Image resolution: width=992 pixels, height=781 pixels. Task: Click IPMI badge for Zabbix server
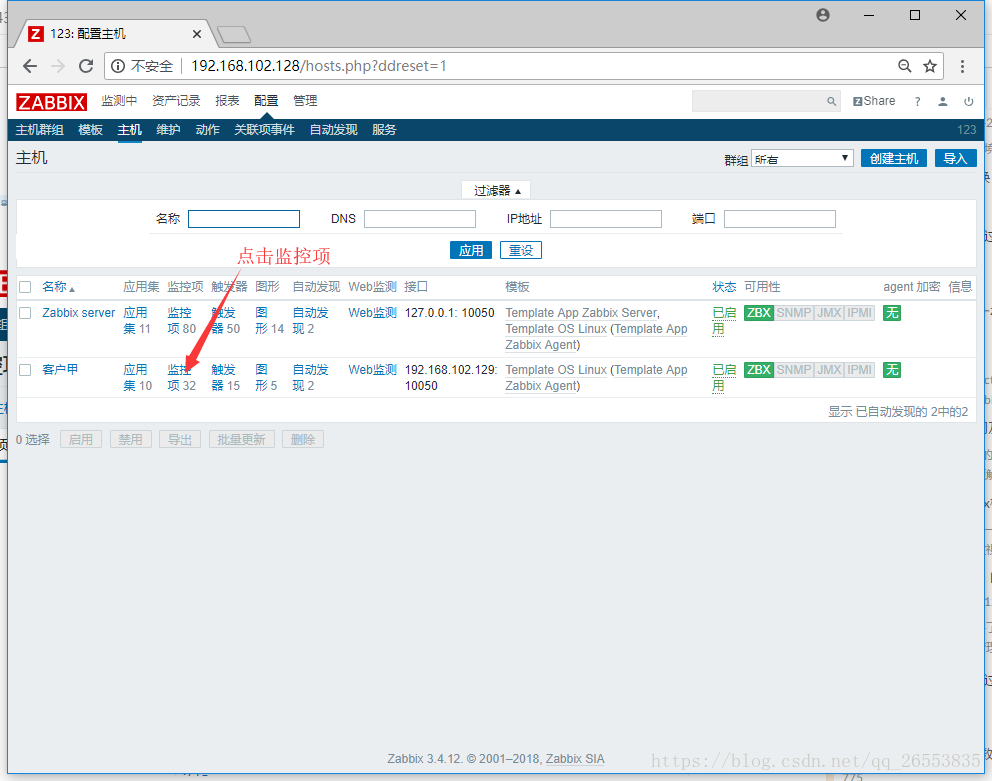(x=859, y=313)
